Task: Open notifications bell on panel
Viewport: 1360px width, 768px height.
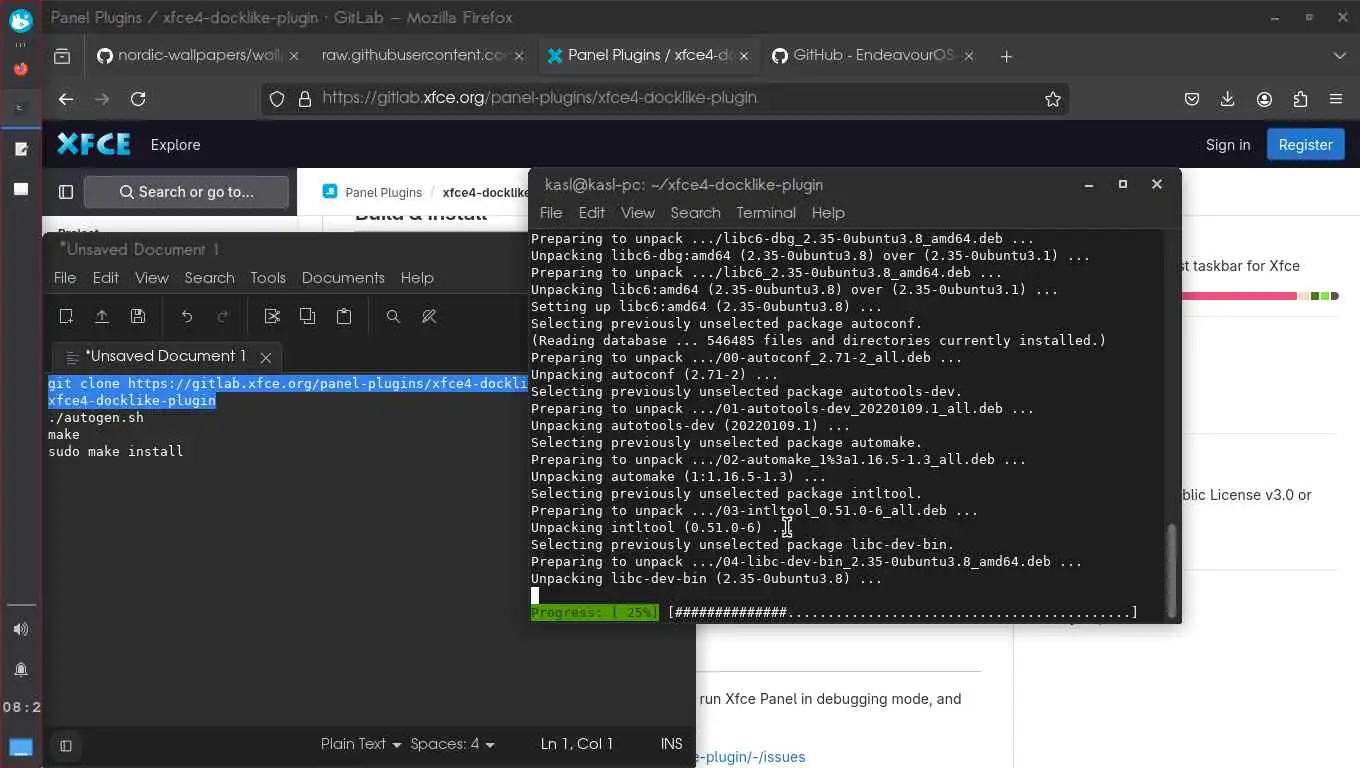Action: (x=21, y=670)
